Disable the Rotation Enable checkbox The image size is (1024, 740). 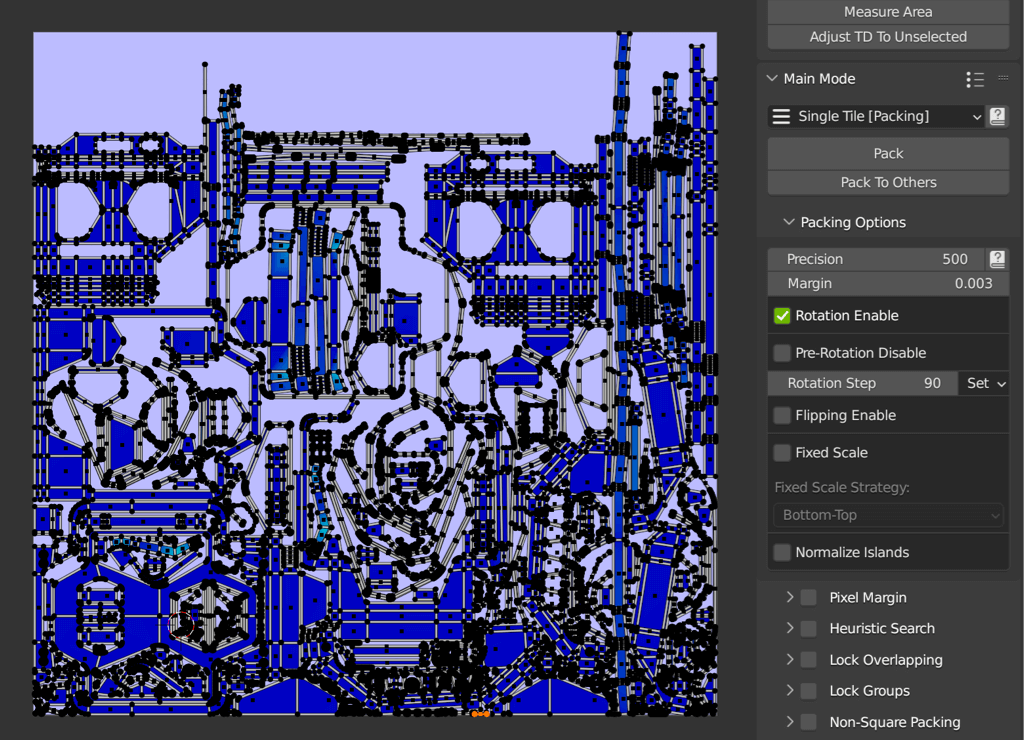point(782,316)
